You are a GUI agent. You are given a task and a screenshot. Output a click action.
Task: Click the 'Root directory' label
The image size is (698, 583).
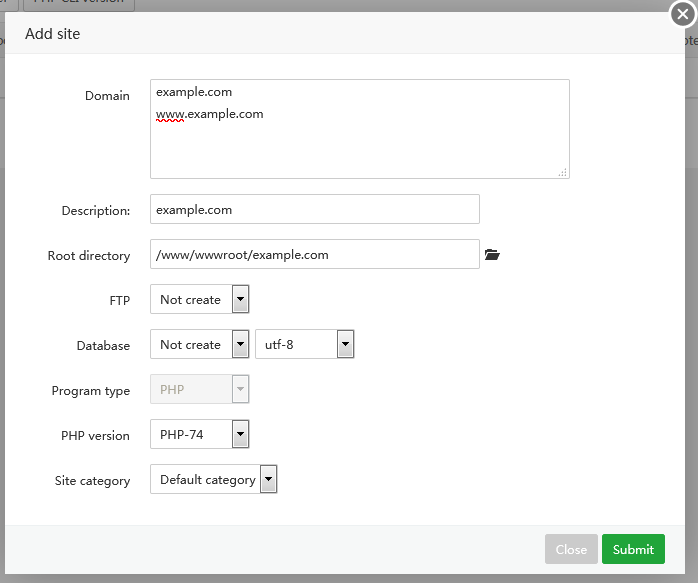click(x=89, y=256)
